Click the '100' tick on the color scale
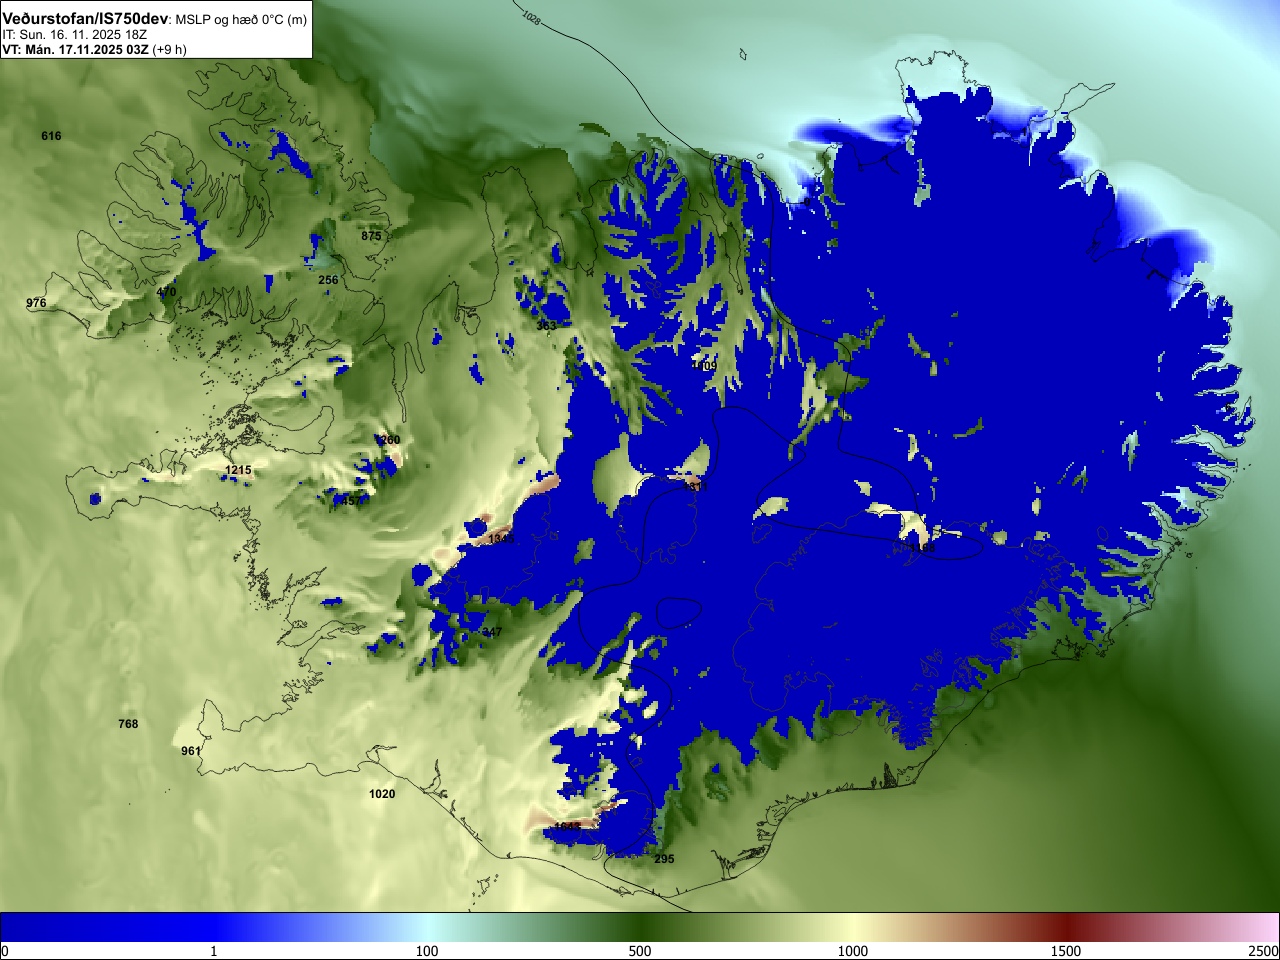 (x=427, y=951)
